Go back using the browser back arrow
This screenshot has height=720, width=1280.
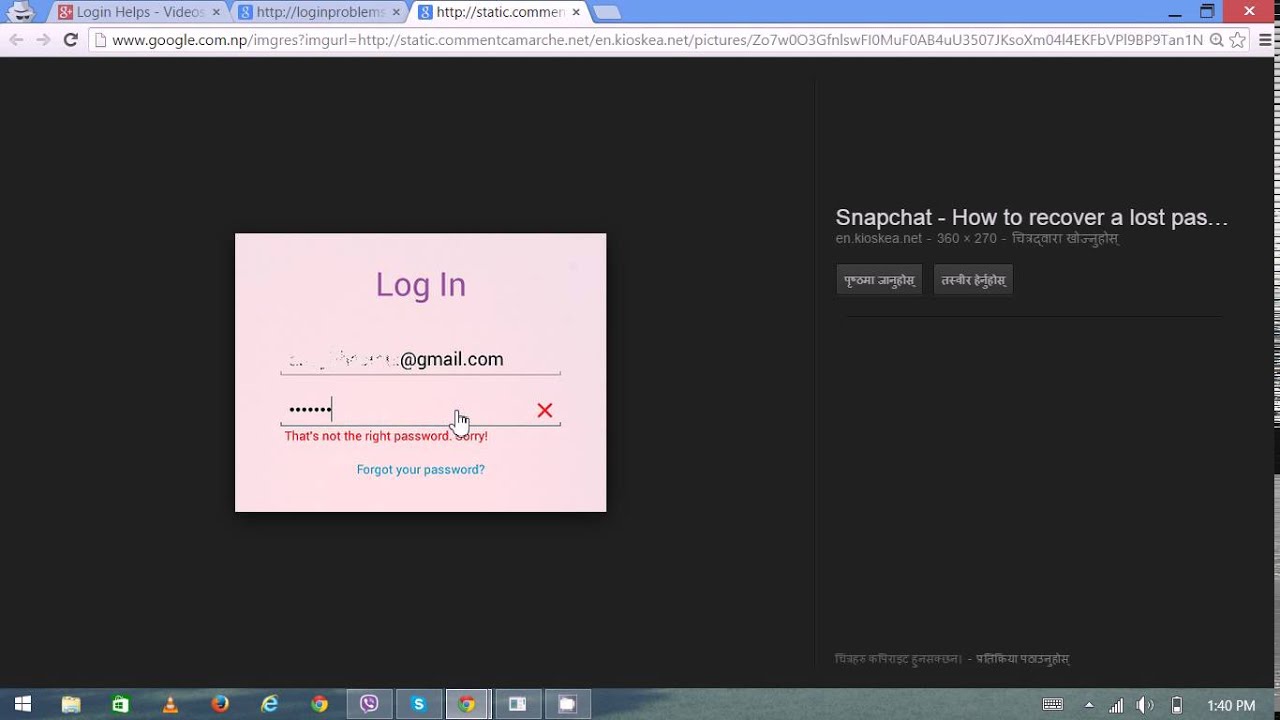pyautogui.click(x=16, y=40)
